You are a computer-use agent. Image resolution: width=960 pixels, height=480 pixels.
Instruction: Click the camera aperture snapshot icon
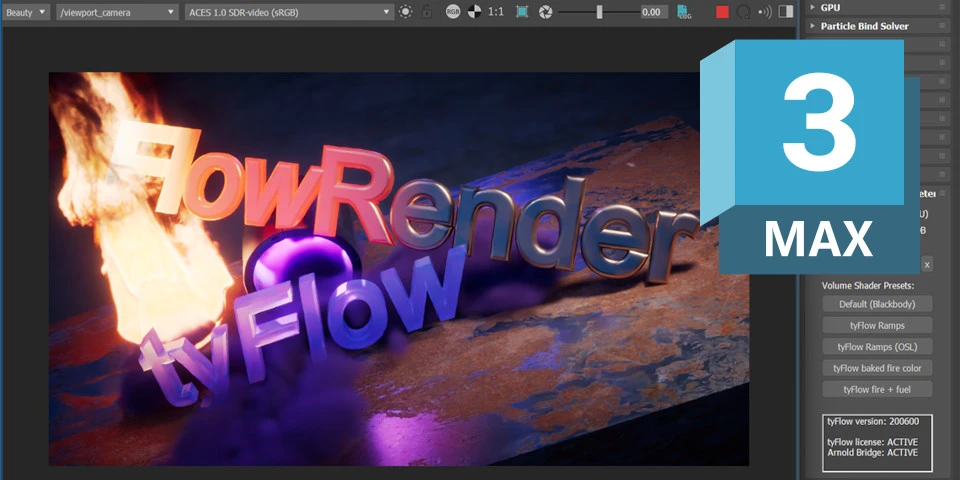[545, 12]
